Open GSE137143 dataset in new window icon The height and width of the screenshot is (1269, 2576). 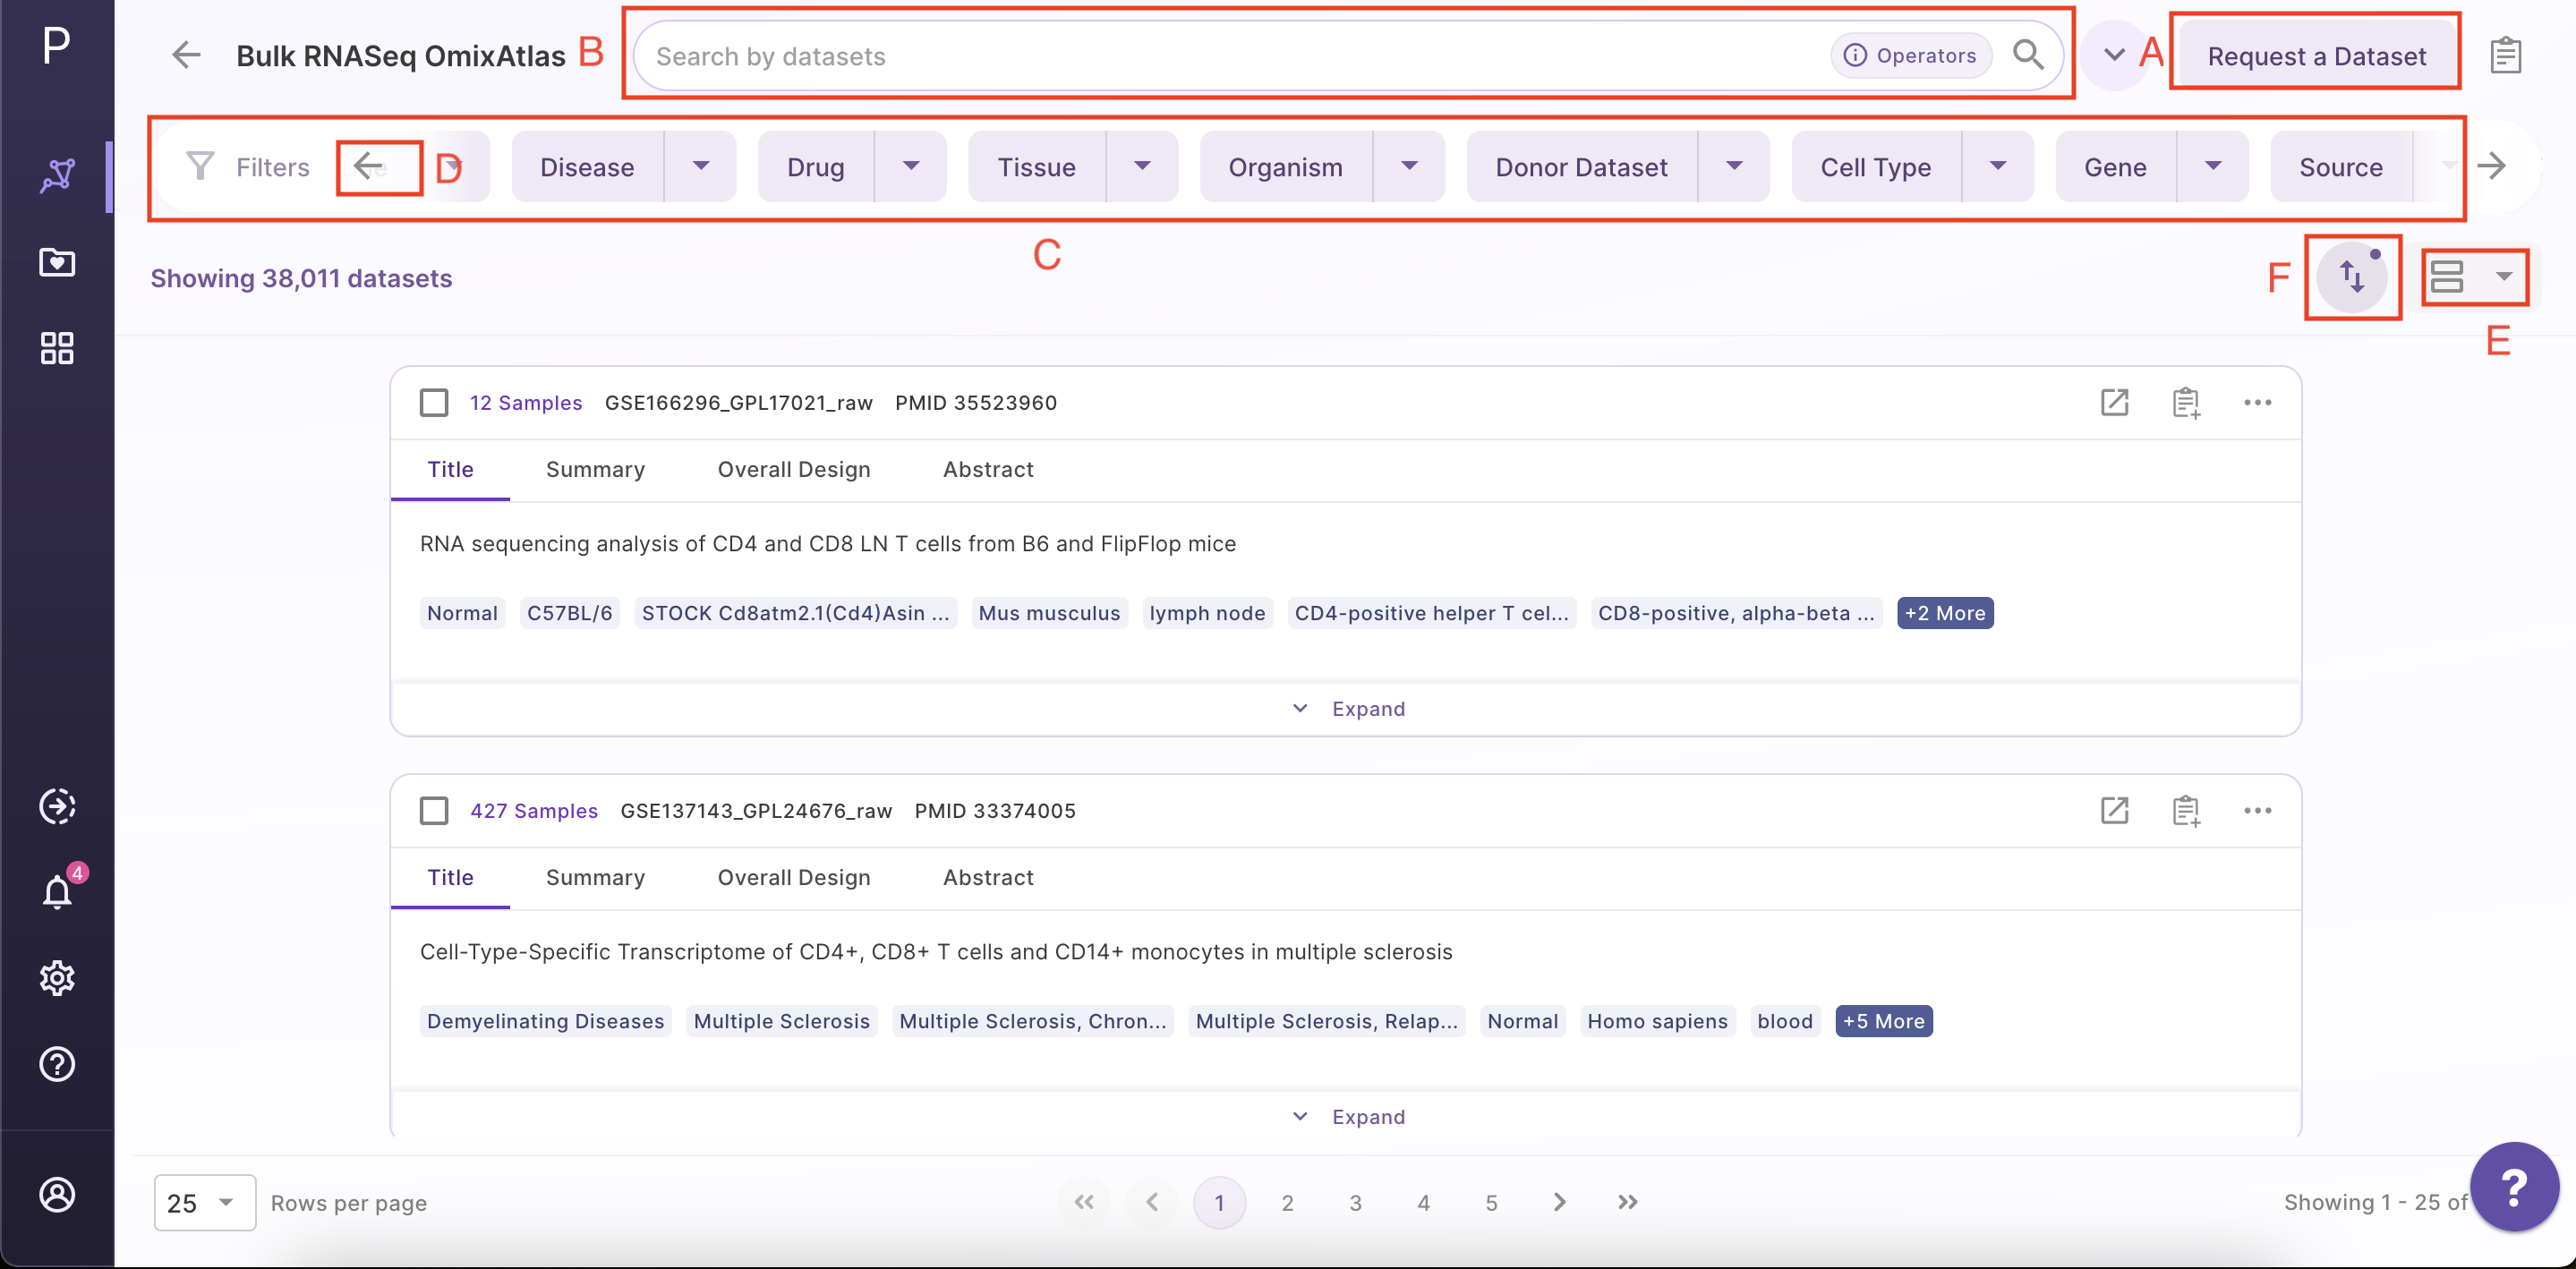(x=2114, y=810)
